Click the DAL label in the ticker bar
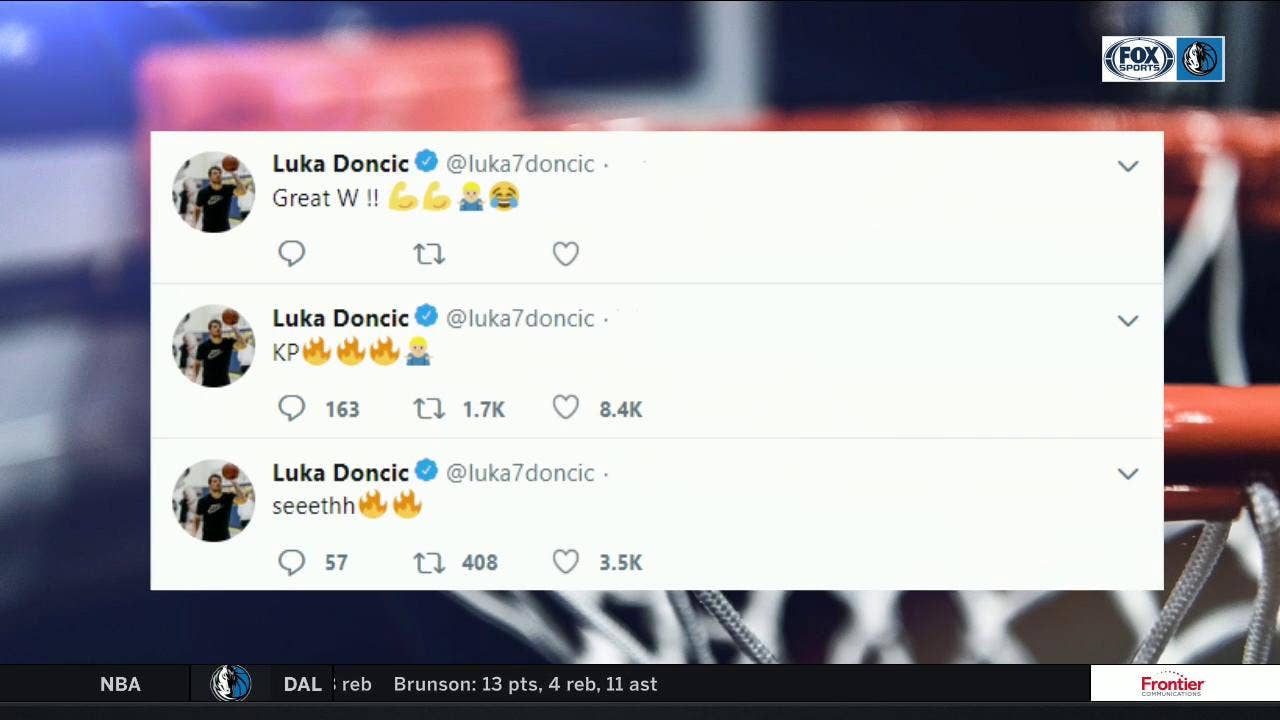 coord(302,683)
